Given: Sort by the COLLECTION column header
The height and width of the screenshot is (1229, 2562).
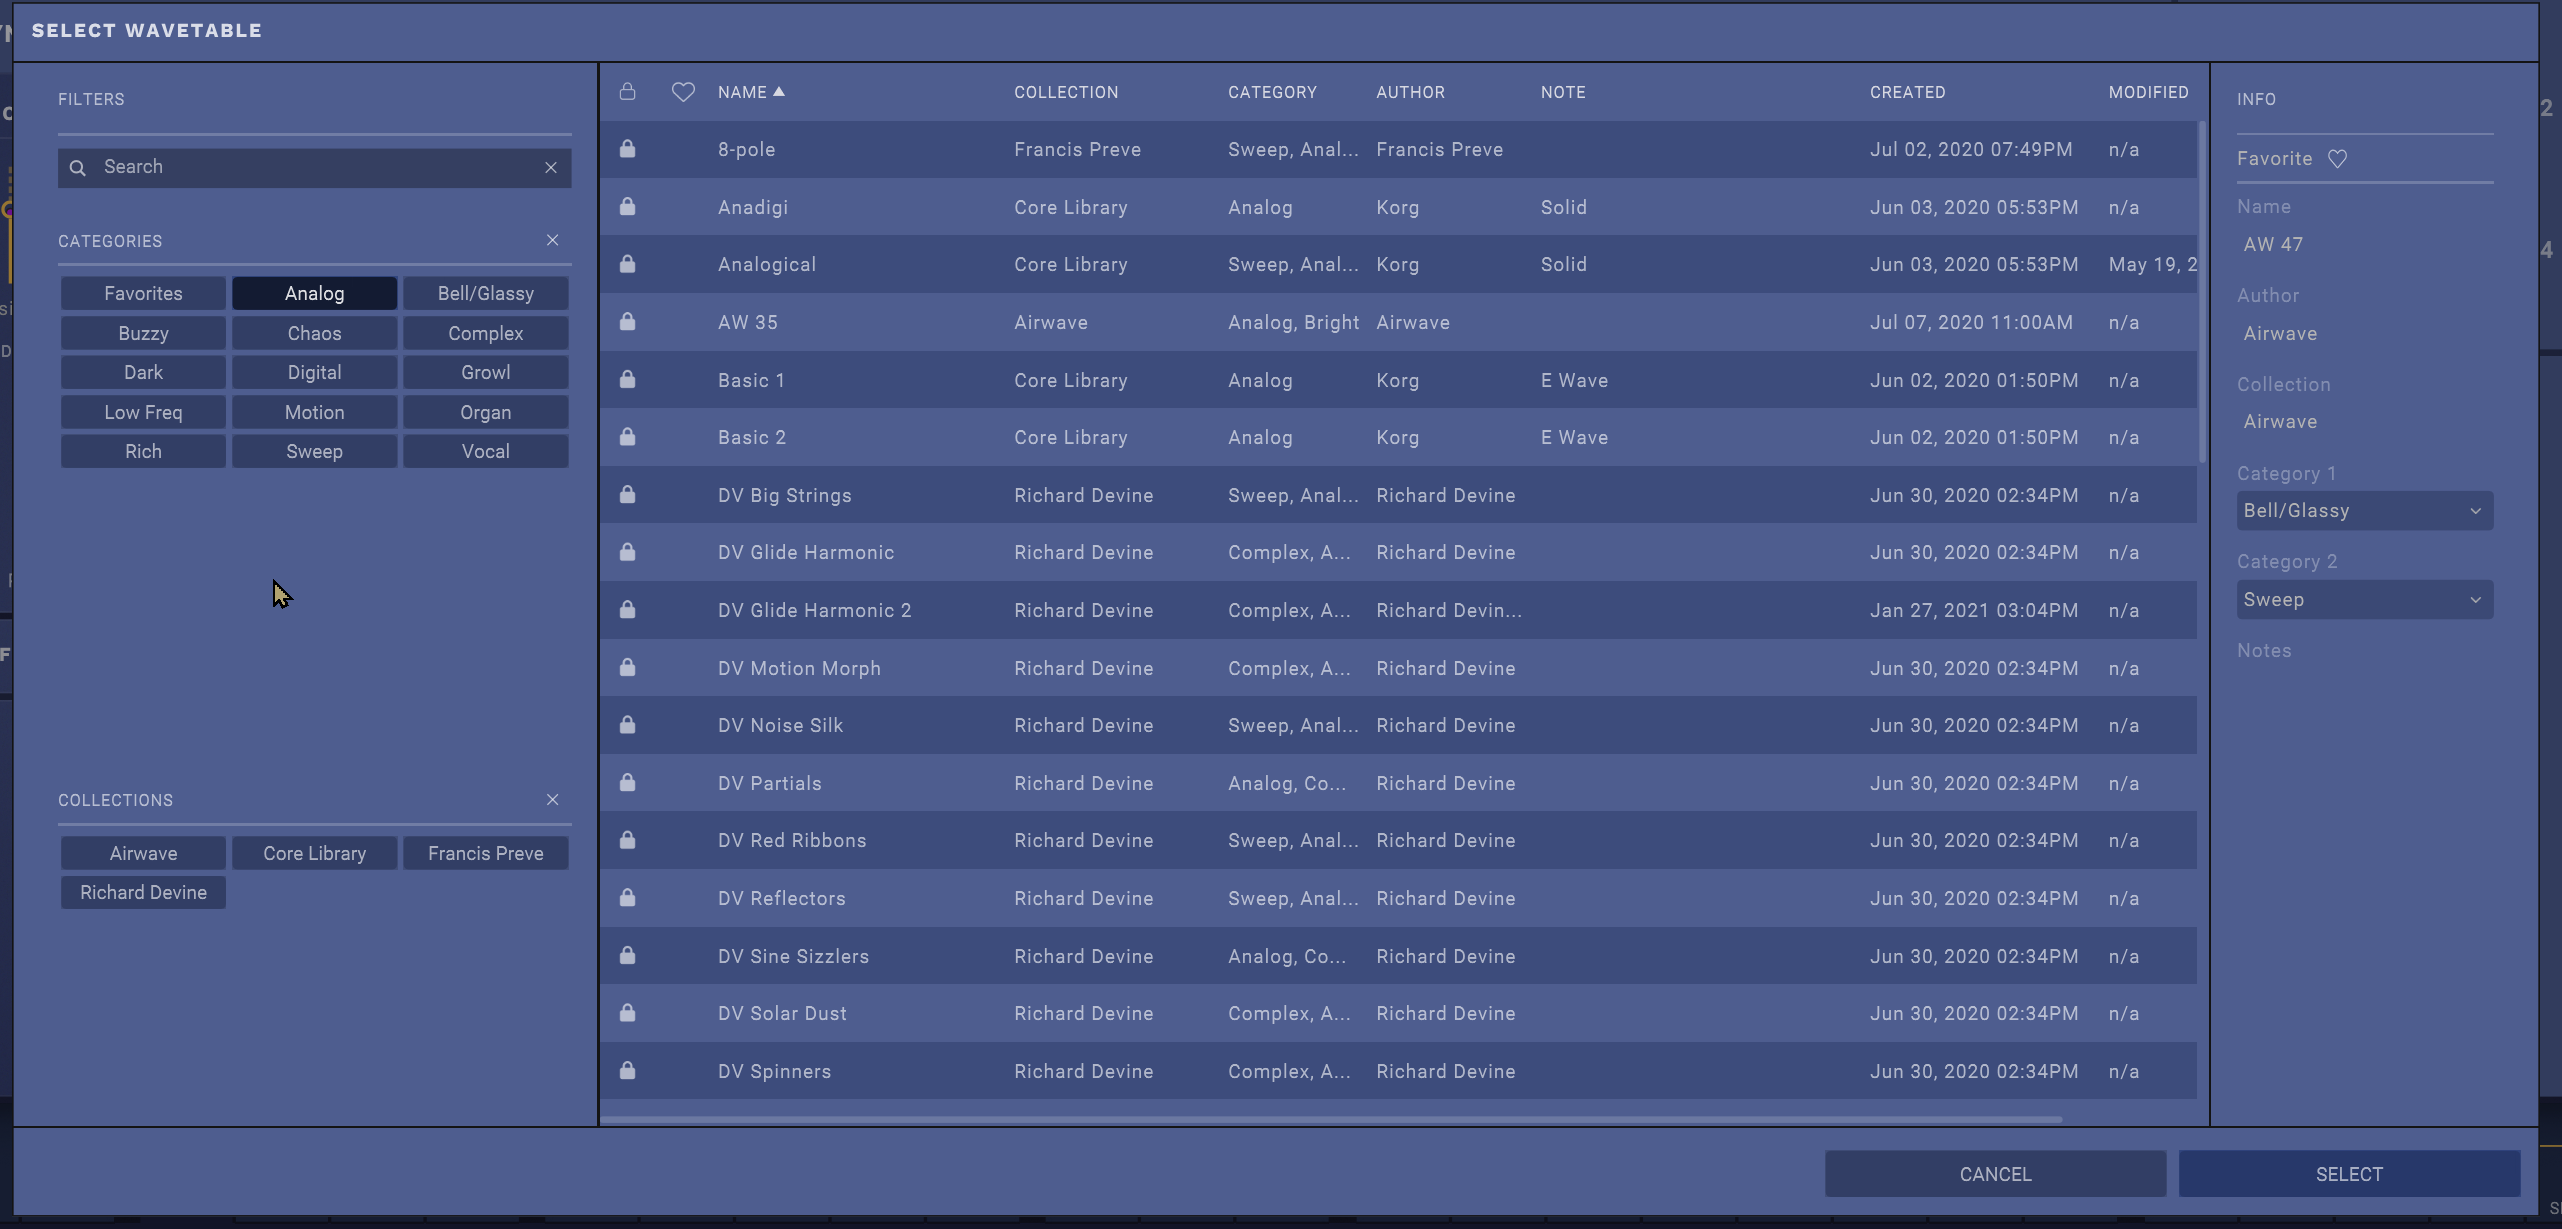Looking at the screenshot, I should 1066,92.
